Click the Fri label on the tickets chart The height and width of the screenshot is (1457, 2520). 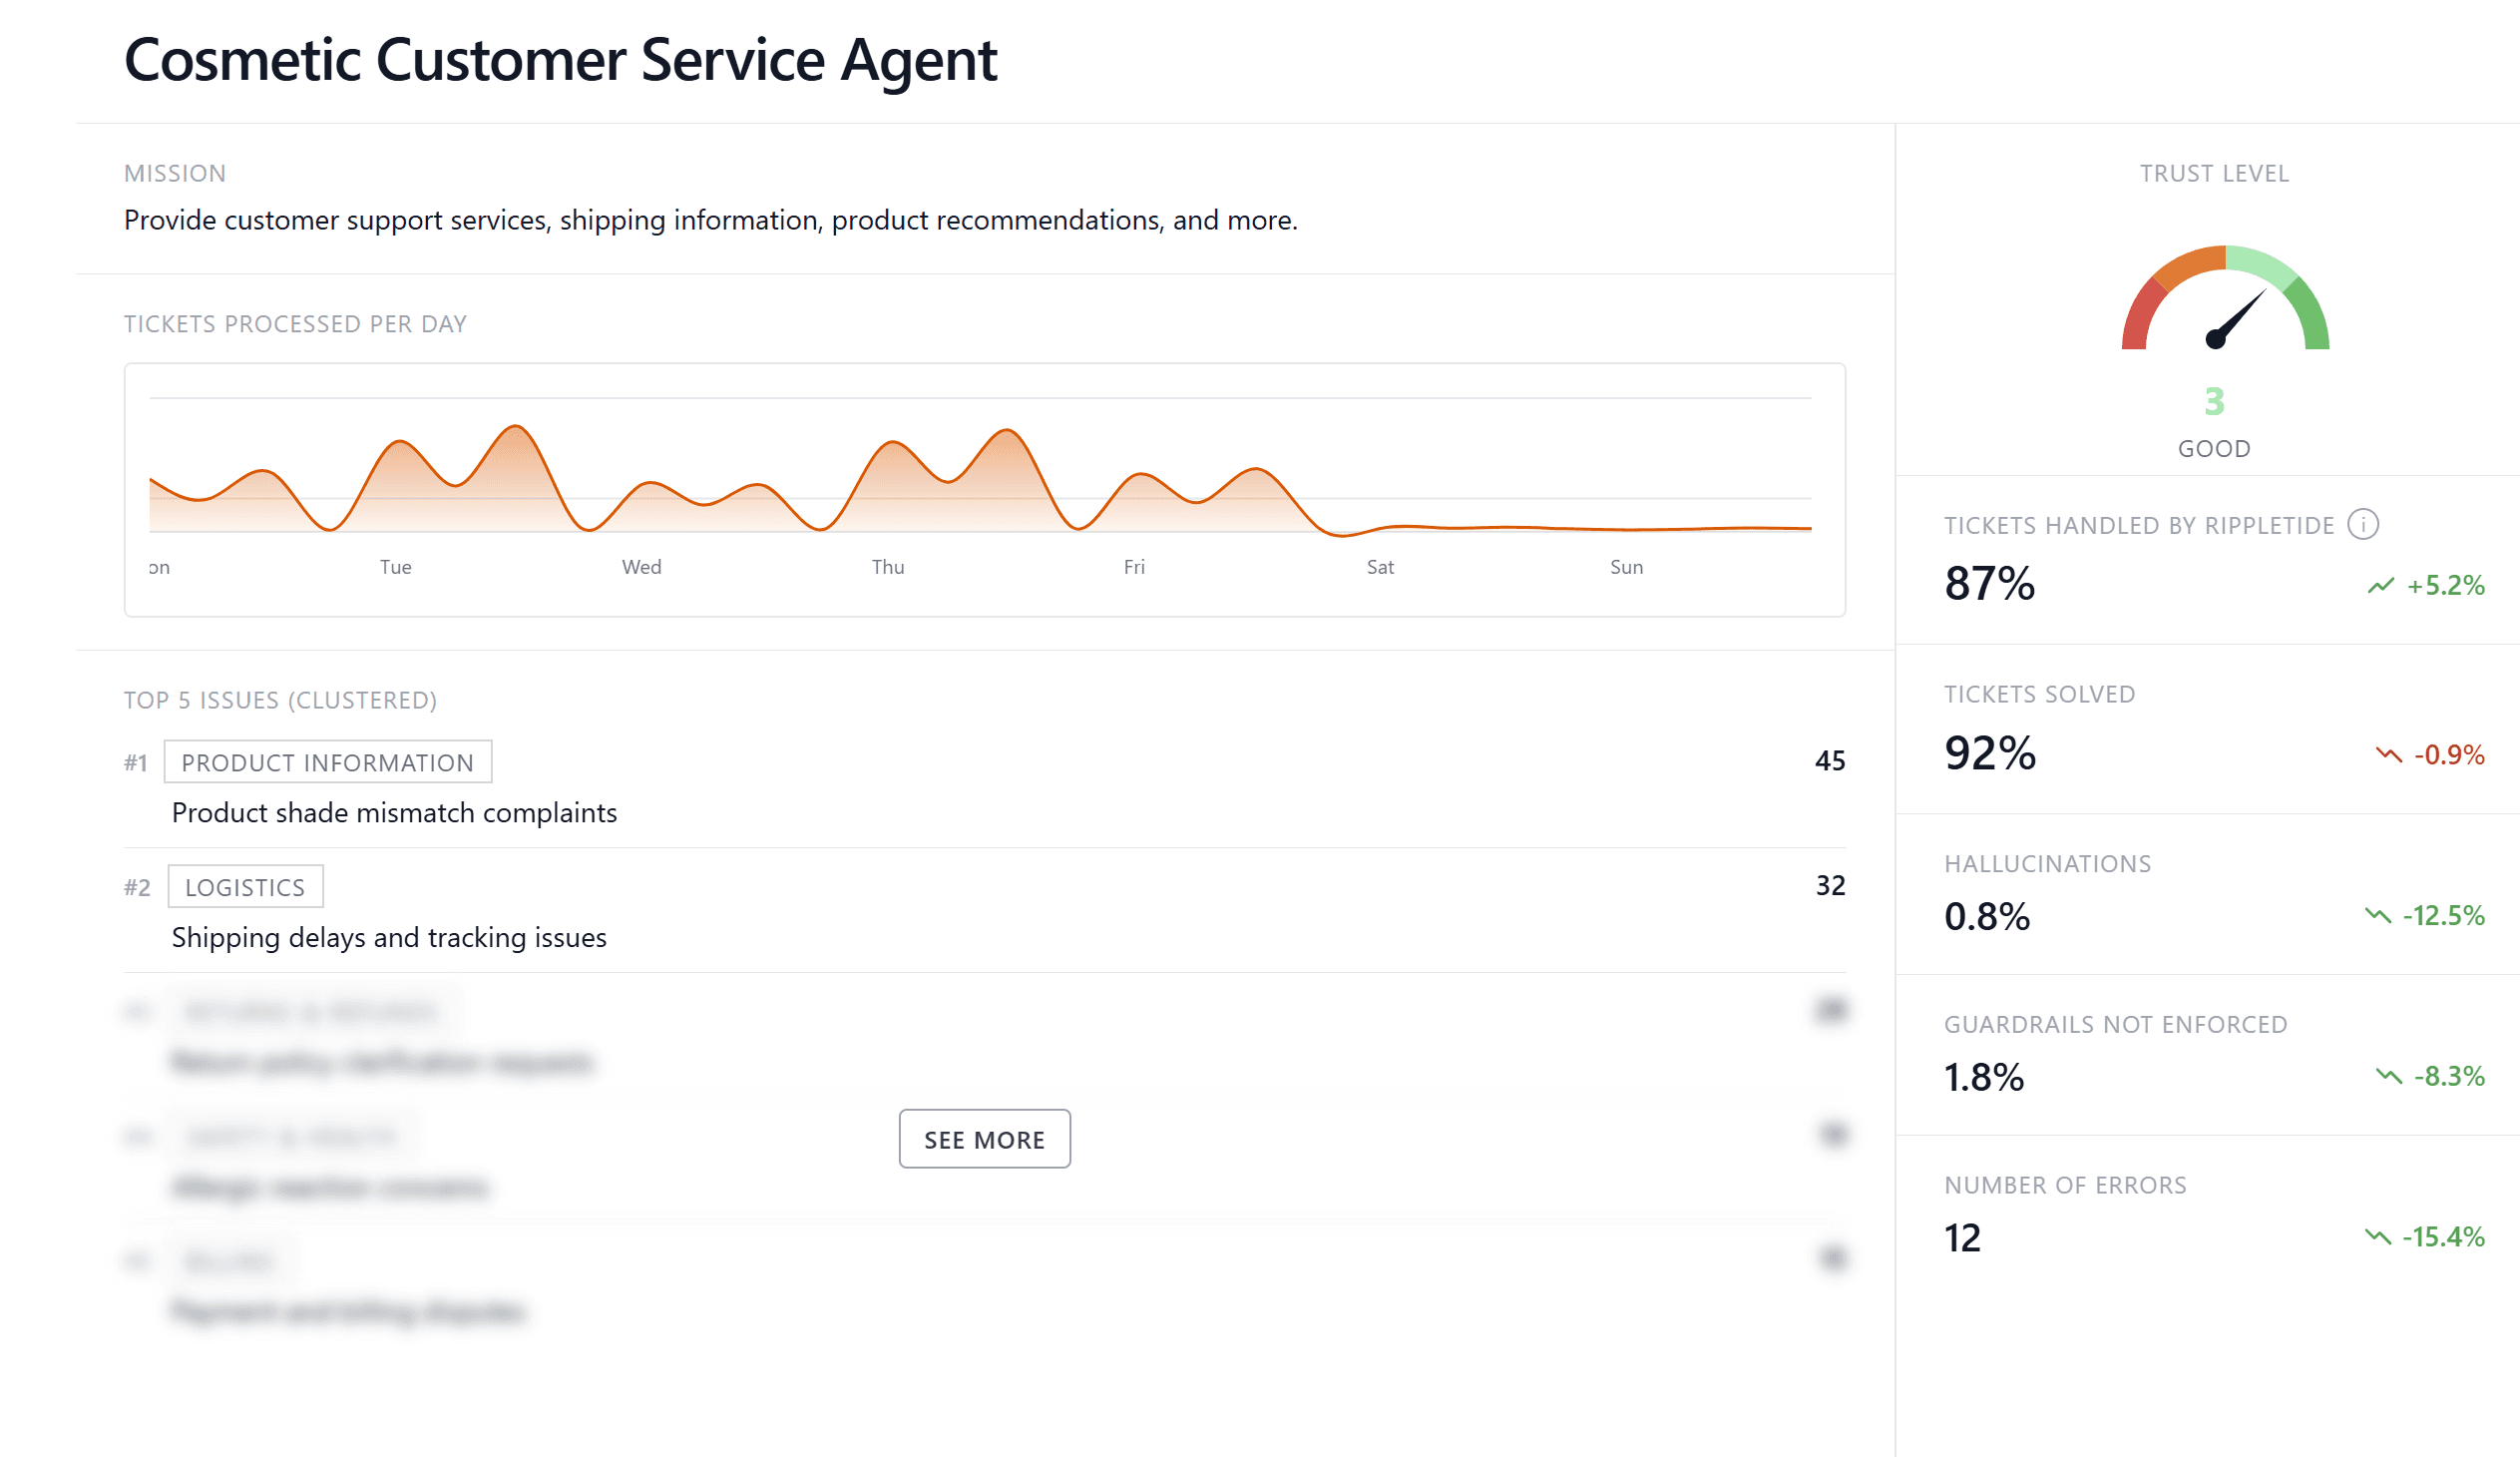tap(1134, 567)
